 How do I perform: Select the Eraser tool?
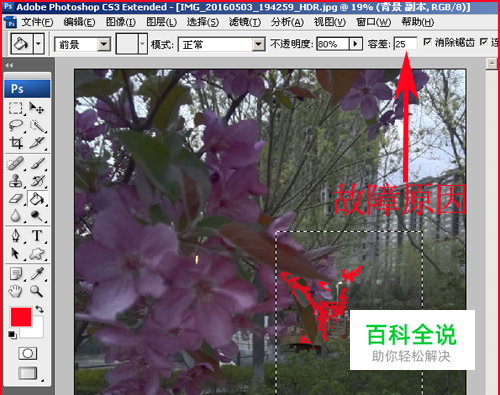[x=16, y=199]
